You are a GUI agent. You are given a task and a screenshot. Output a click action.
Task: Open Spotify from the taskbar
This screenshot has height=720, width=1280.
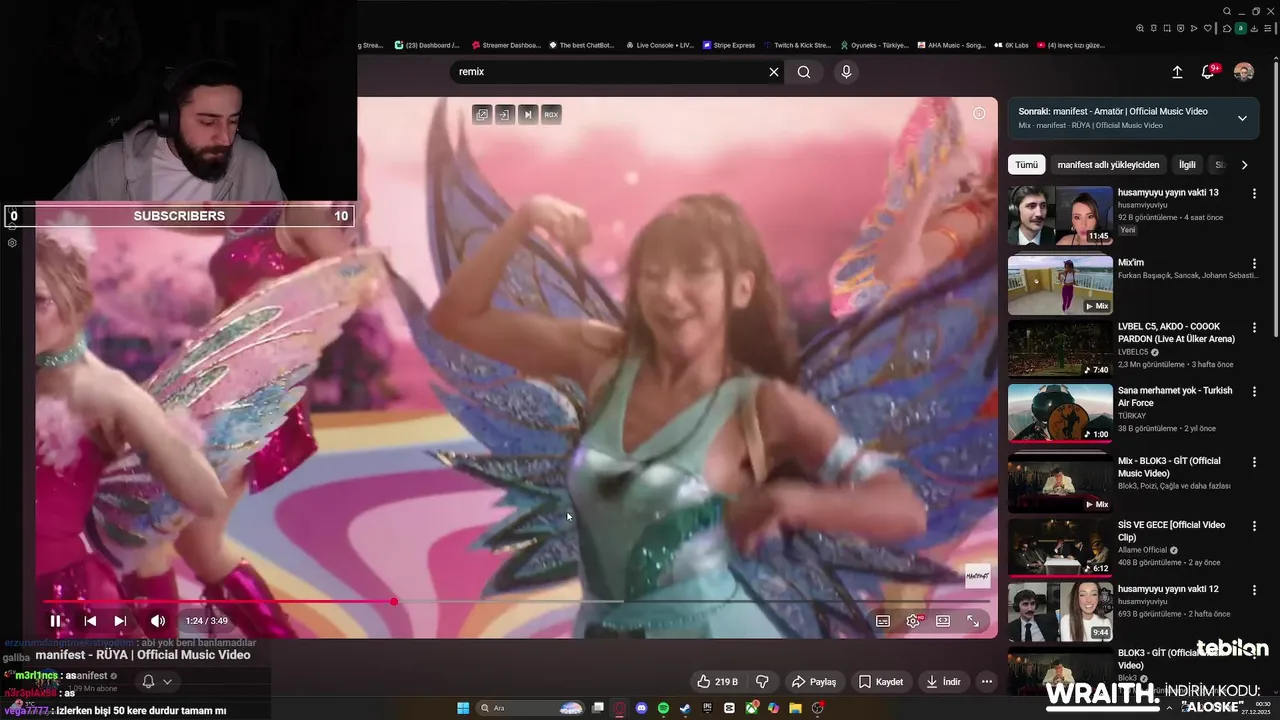pos(664,708)
